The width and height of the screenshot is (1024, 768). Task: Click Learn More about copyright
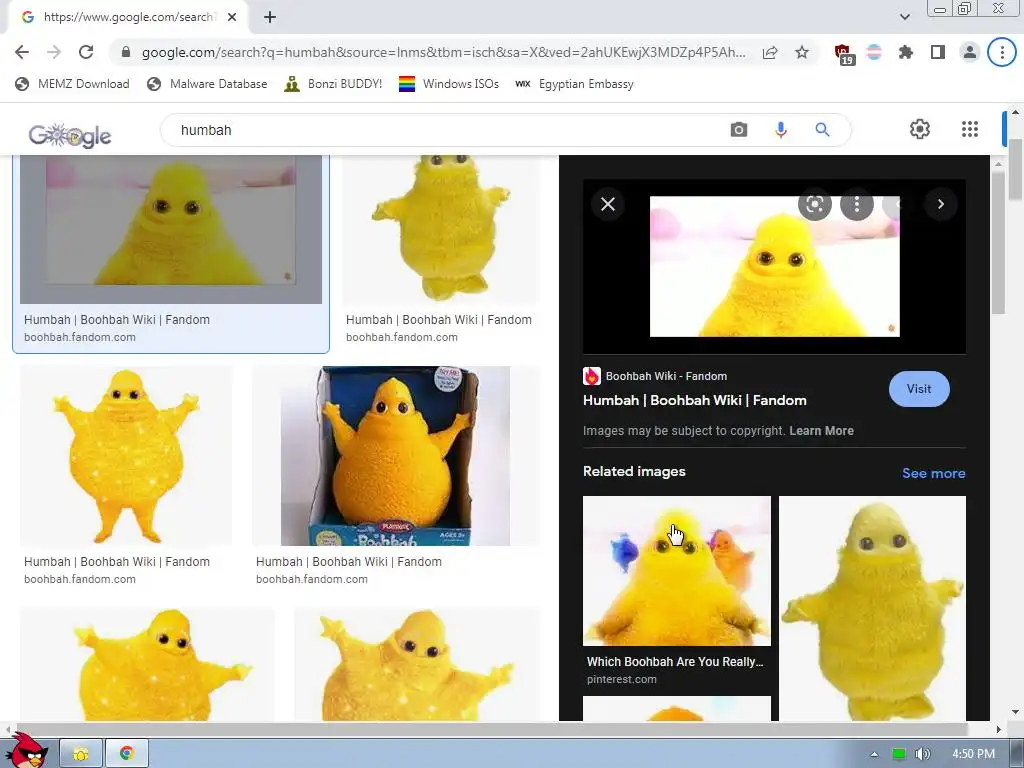pos(821,430)
